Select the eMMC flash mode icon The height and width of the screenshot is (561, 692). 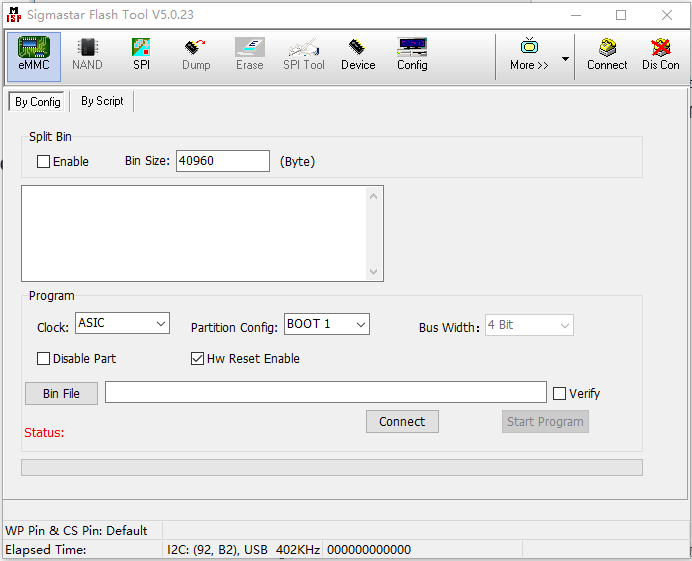pyautogui.click(x=34, y=55)
